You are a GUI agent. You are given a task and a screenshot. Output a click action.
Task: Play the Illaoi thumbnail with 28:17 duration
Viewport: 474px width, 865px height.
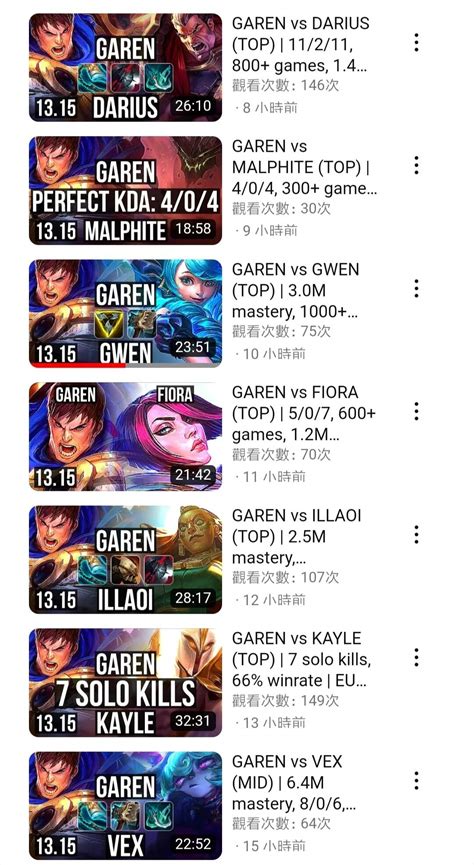click(x=125, y=559)
